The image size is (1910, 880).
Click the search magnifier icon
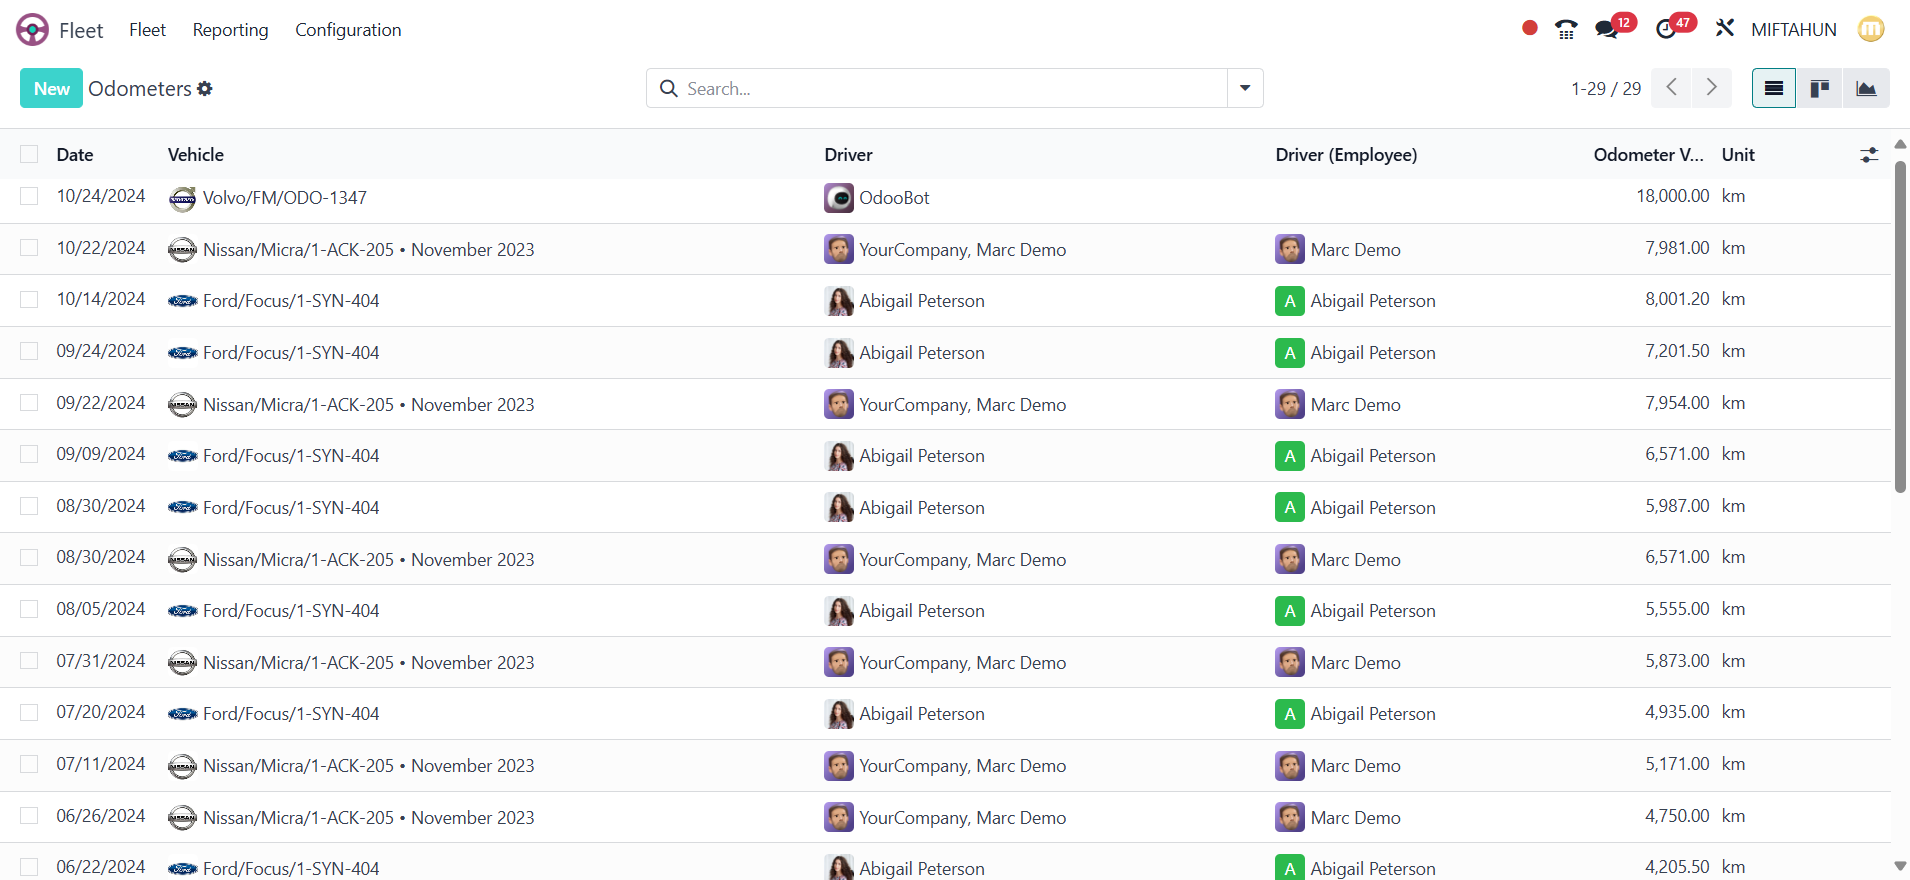[669, 89]
